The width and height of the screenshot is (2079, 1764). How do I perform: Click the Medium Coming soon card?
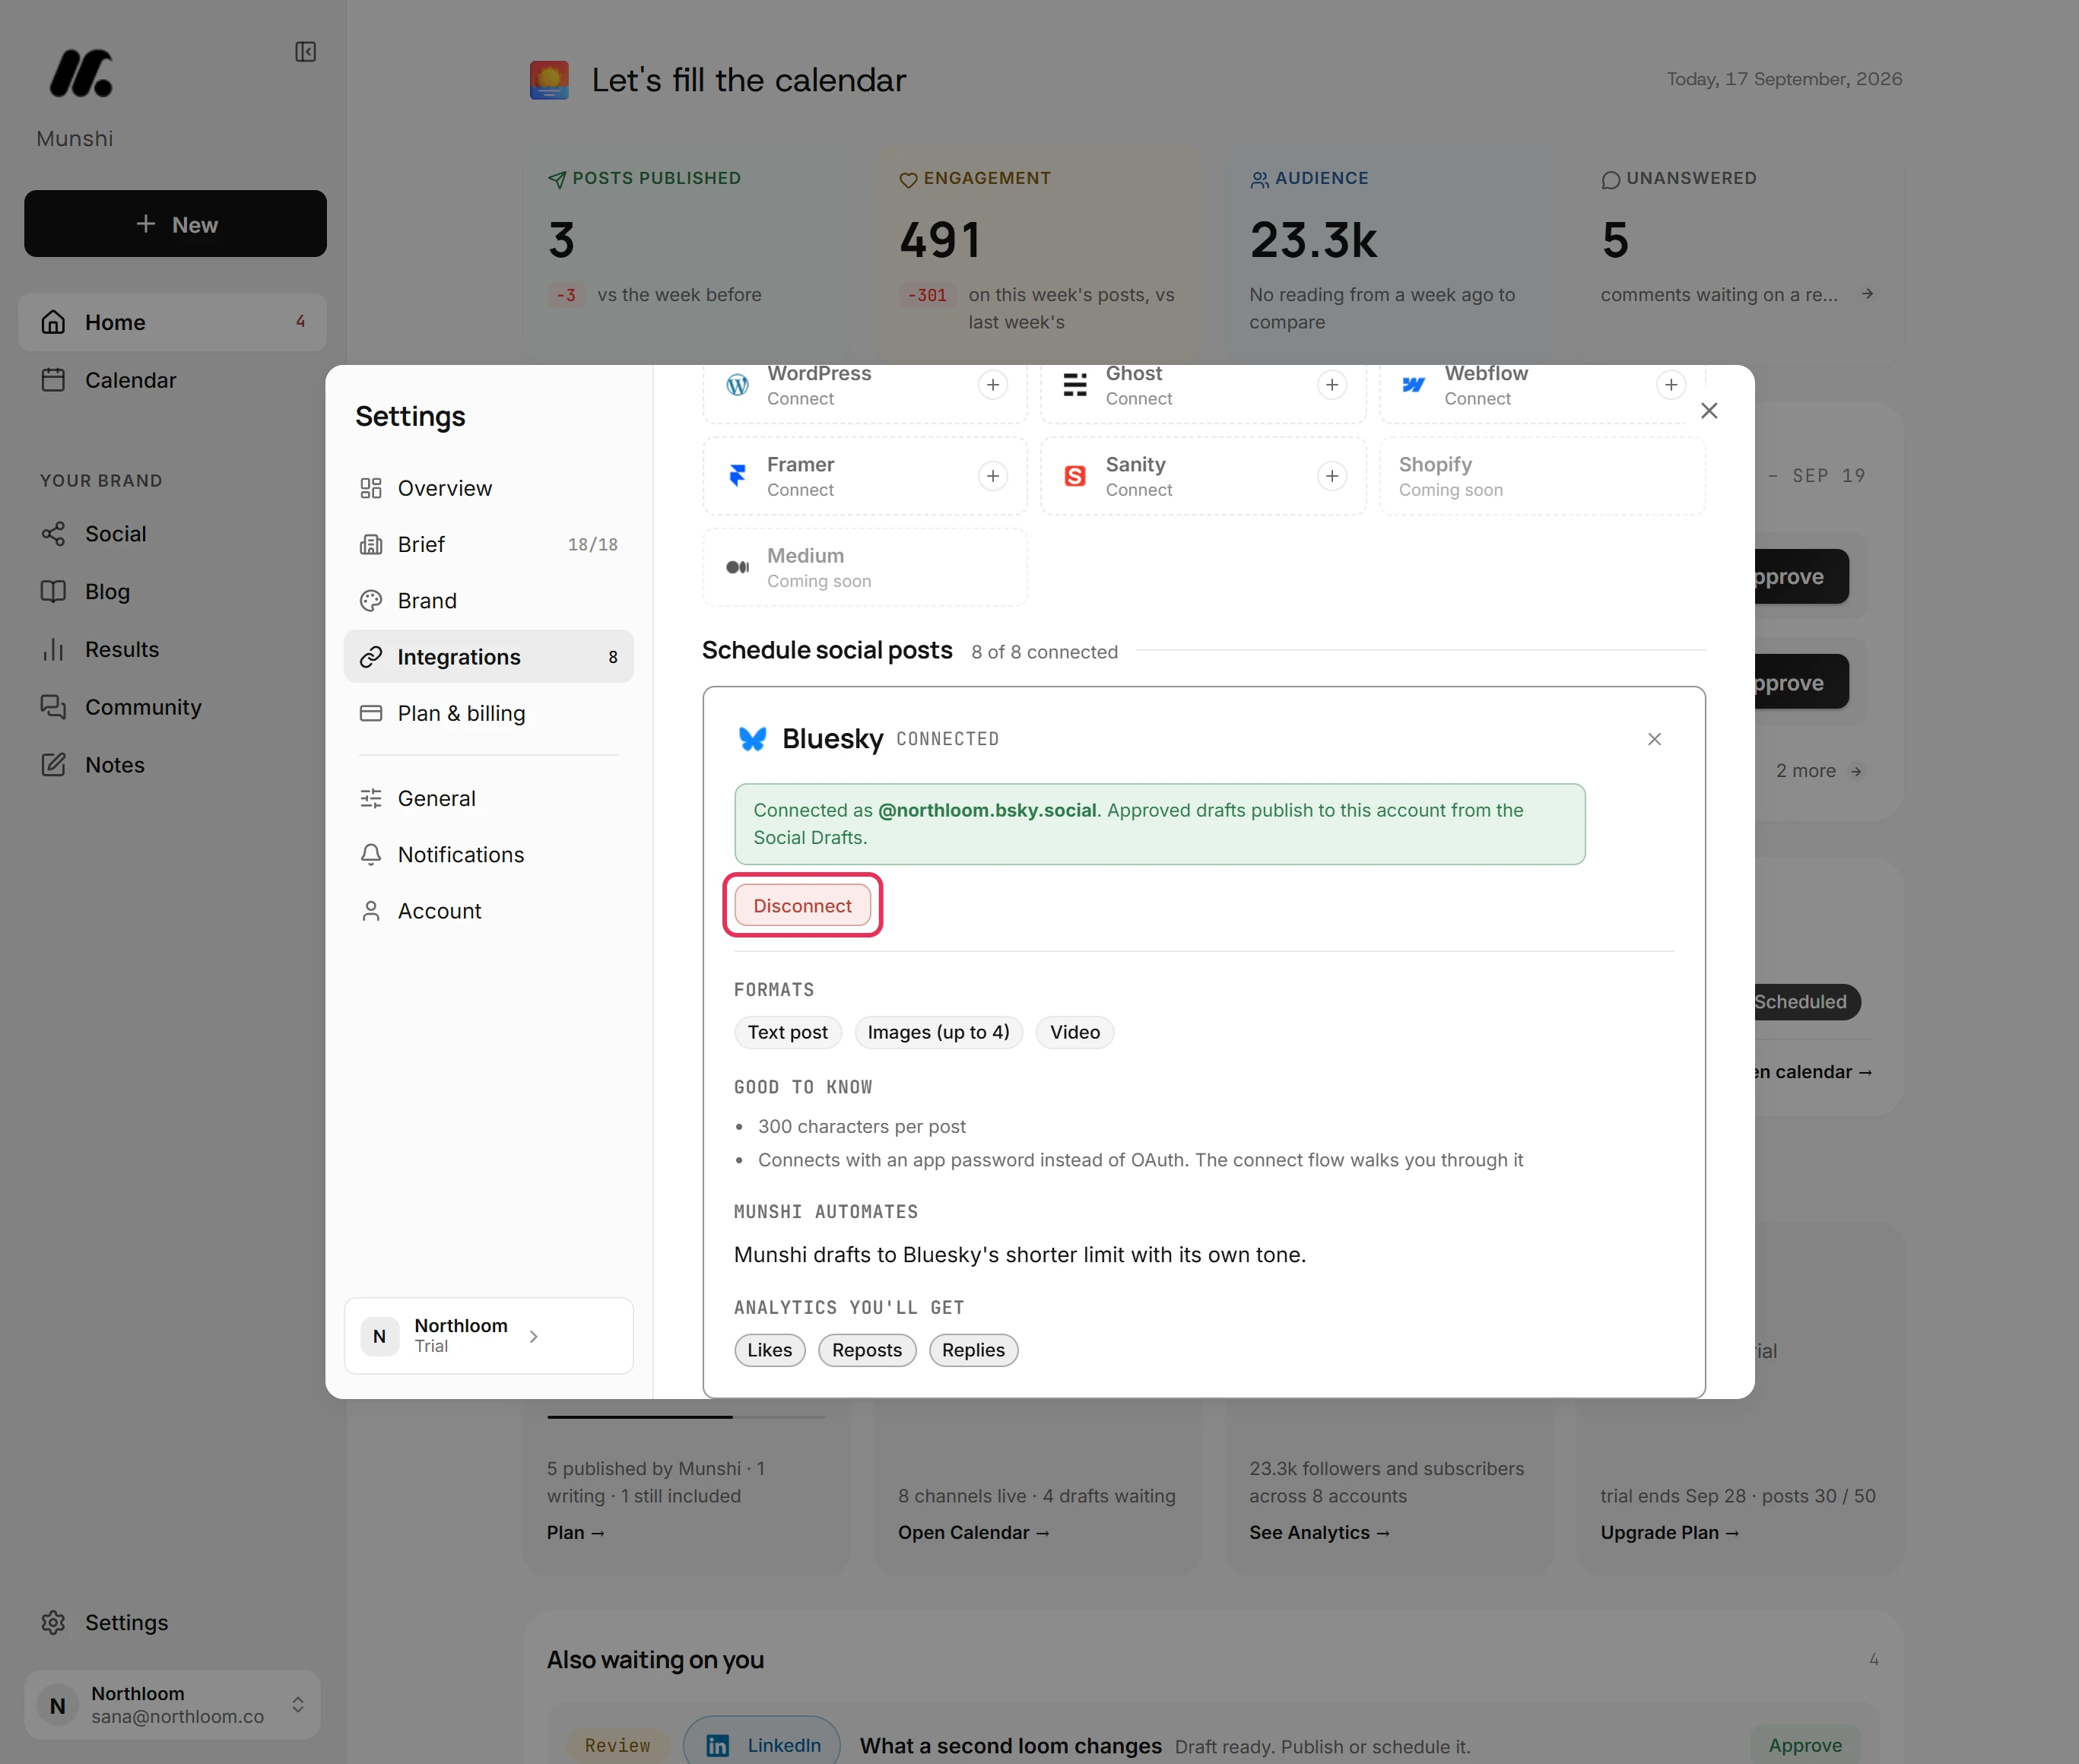click(865, 567)
